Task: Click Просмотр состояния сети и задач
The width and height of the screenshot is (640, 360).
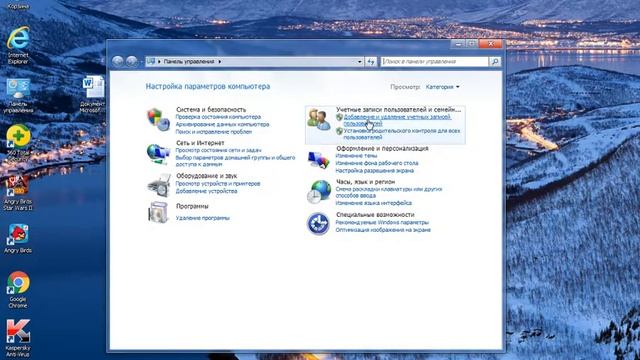Action: tap(218, 150)
